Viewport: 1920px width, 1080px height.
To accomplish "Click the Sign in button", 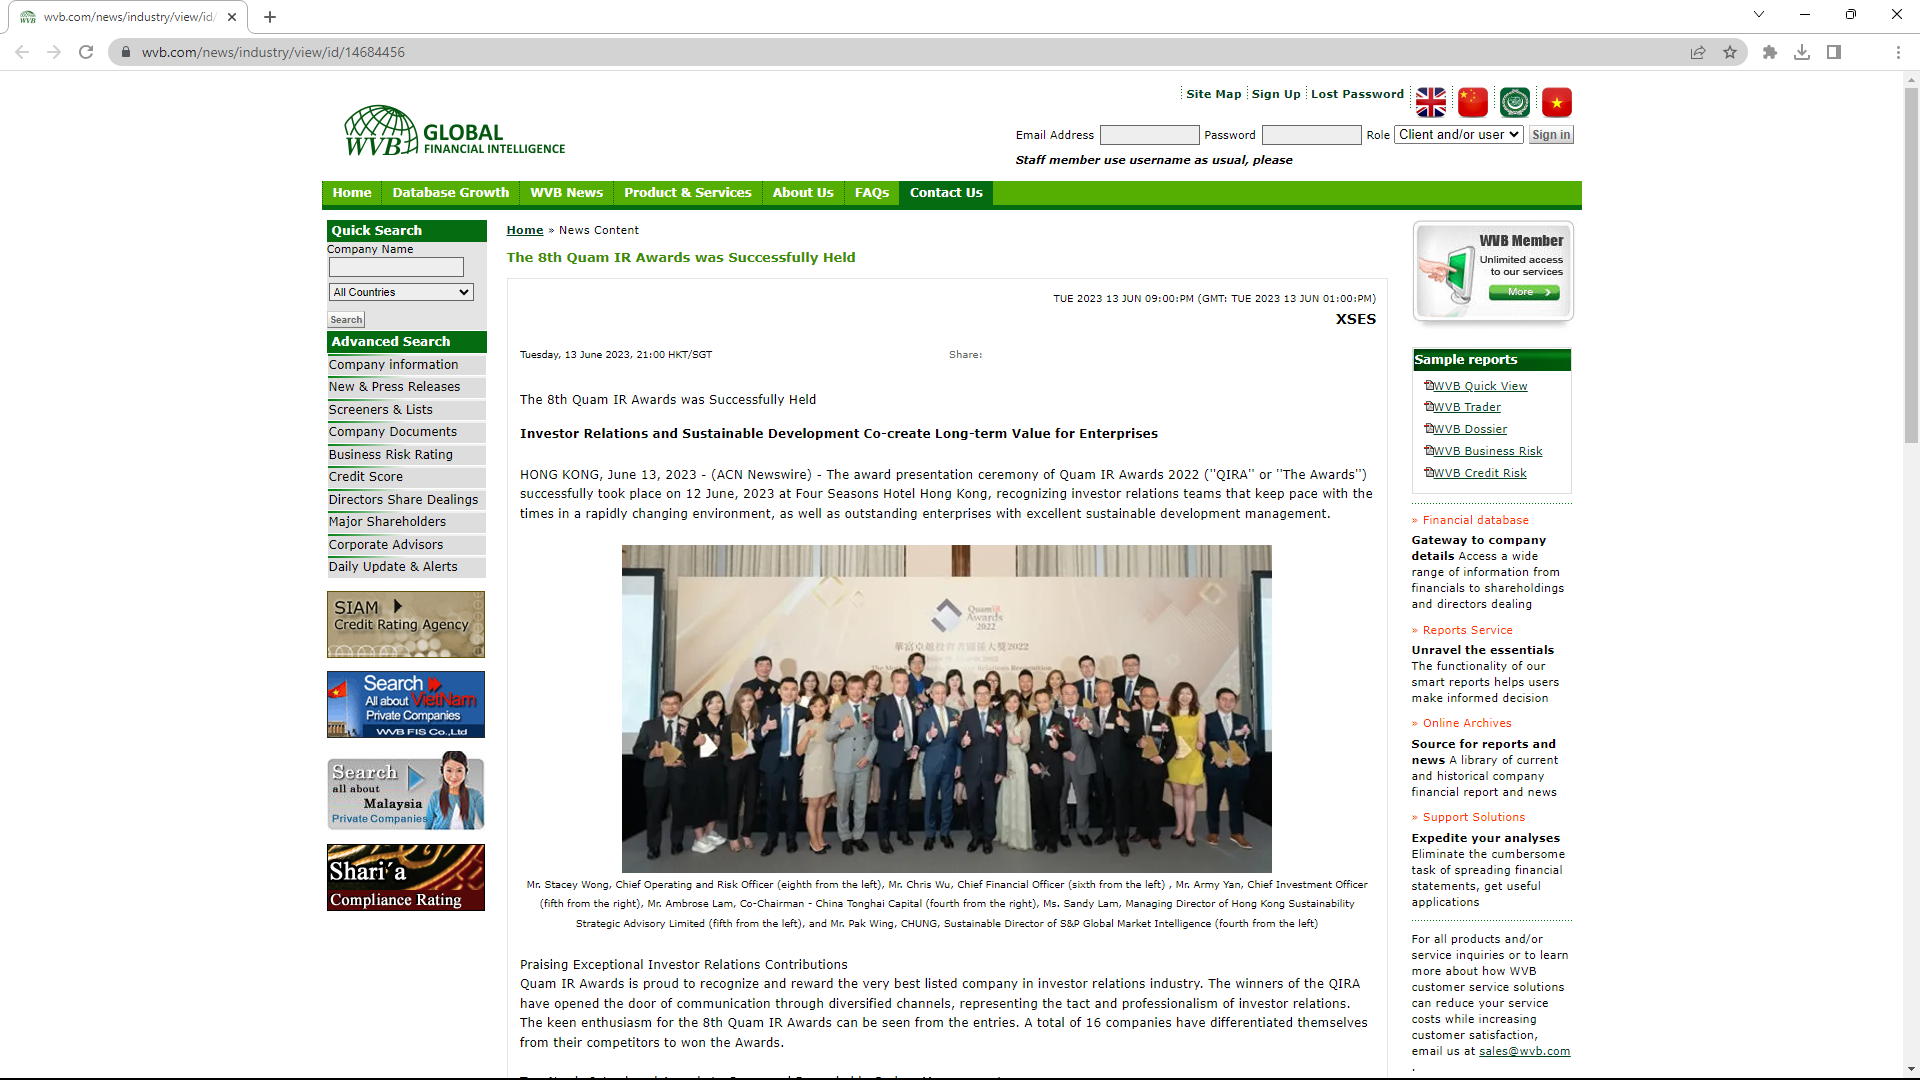I will tap(1551, 135).
